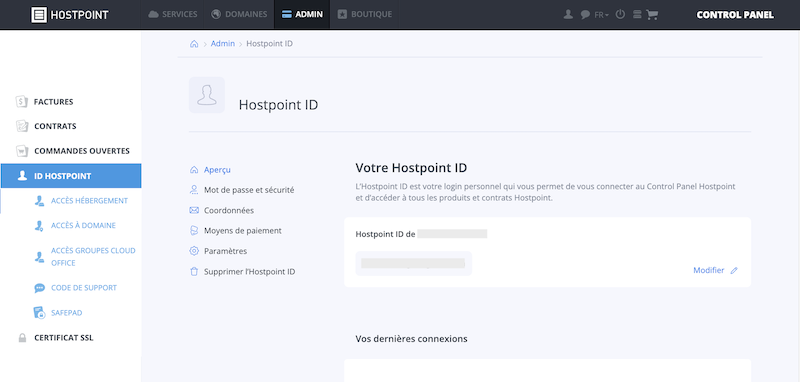Screen dimensions: 800x382
Task: Click the Control Panel label
Action: (735, 15)
